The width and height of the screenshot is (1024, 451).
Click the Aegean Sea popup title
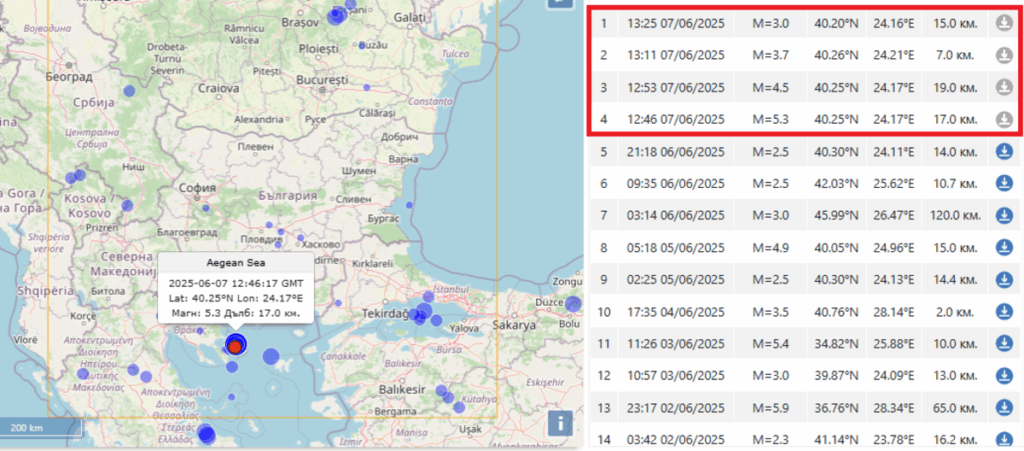(x=236, y=263)
